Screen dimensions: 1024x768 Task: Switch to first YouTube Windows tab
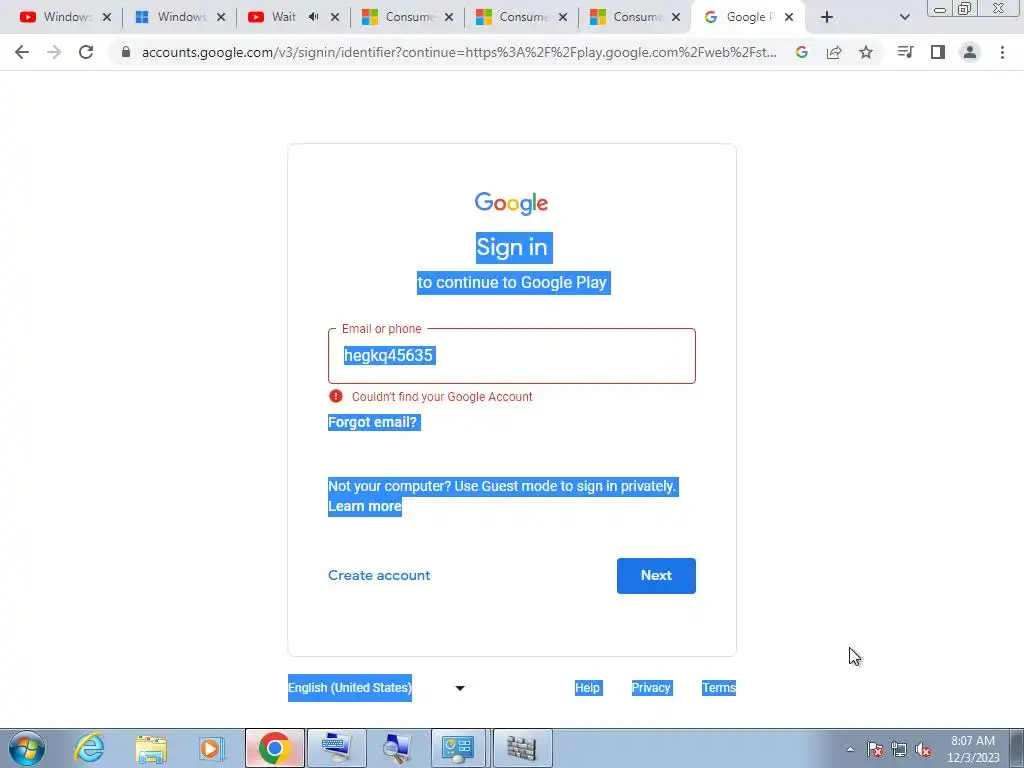tap(57, 17)
